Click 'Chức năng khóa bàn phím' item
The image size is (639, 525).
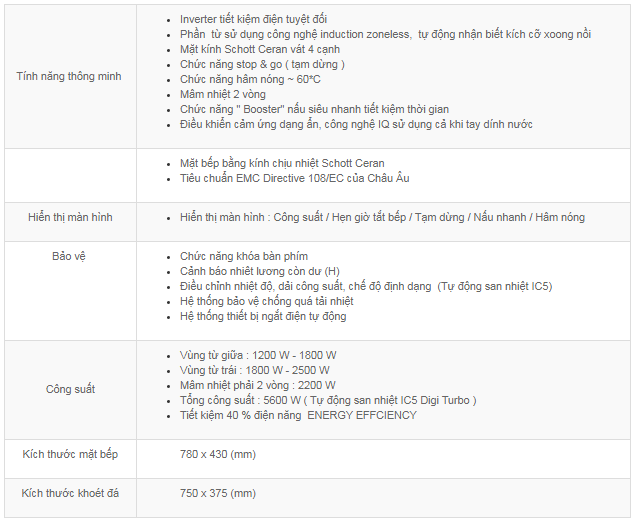pos(244,256)
